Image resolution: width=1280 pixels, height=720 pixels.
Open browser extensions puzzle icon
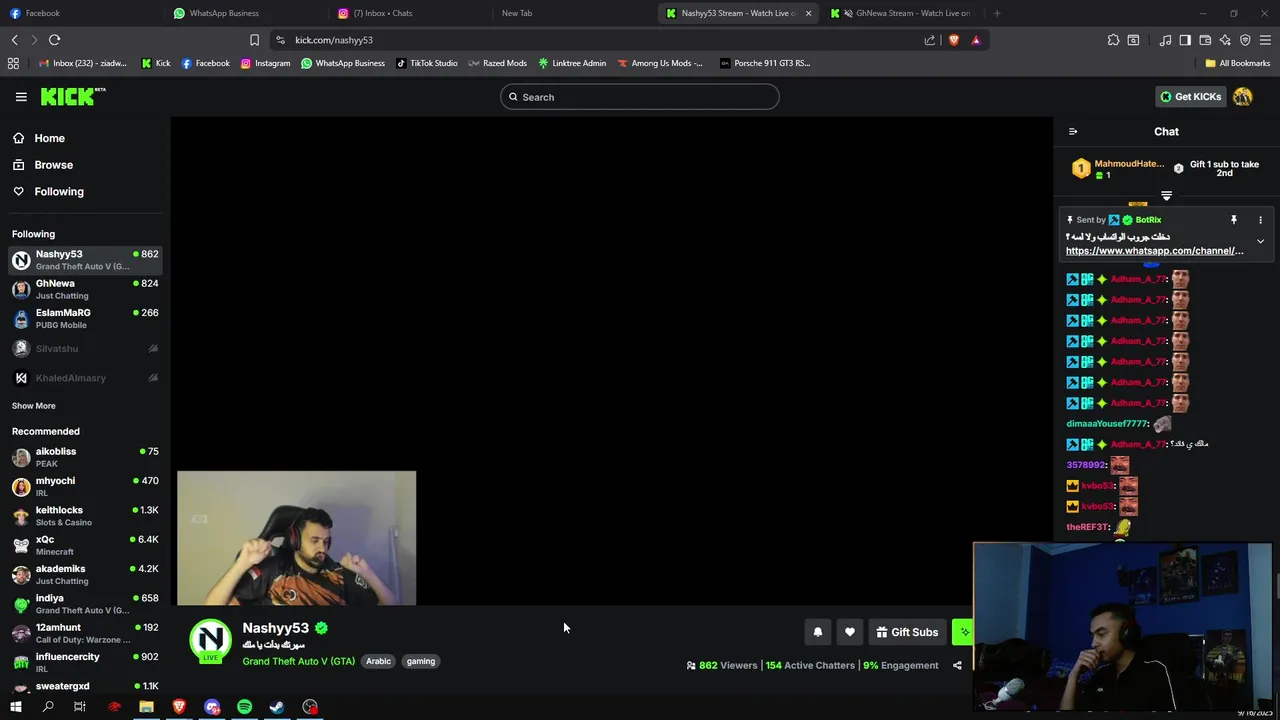1113,40
